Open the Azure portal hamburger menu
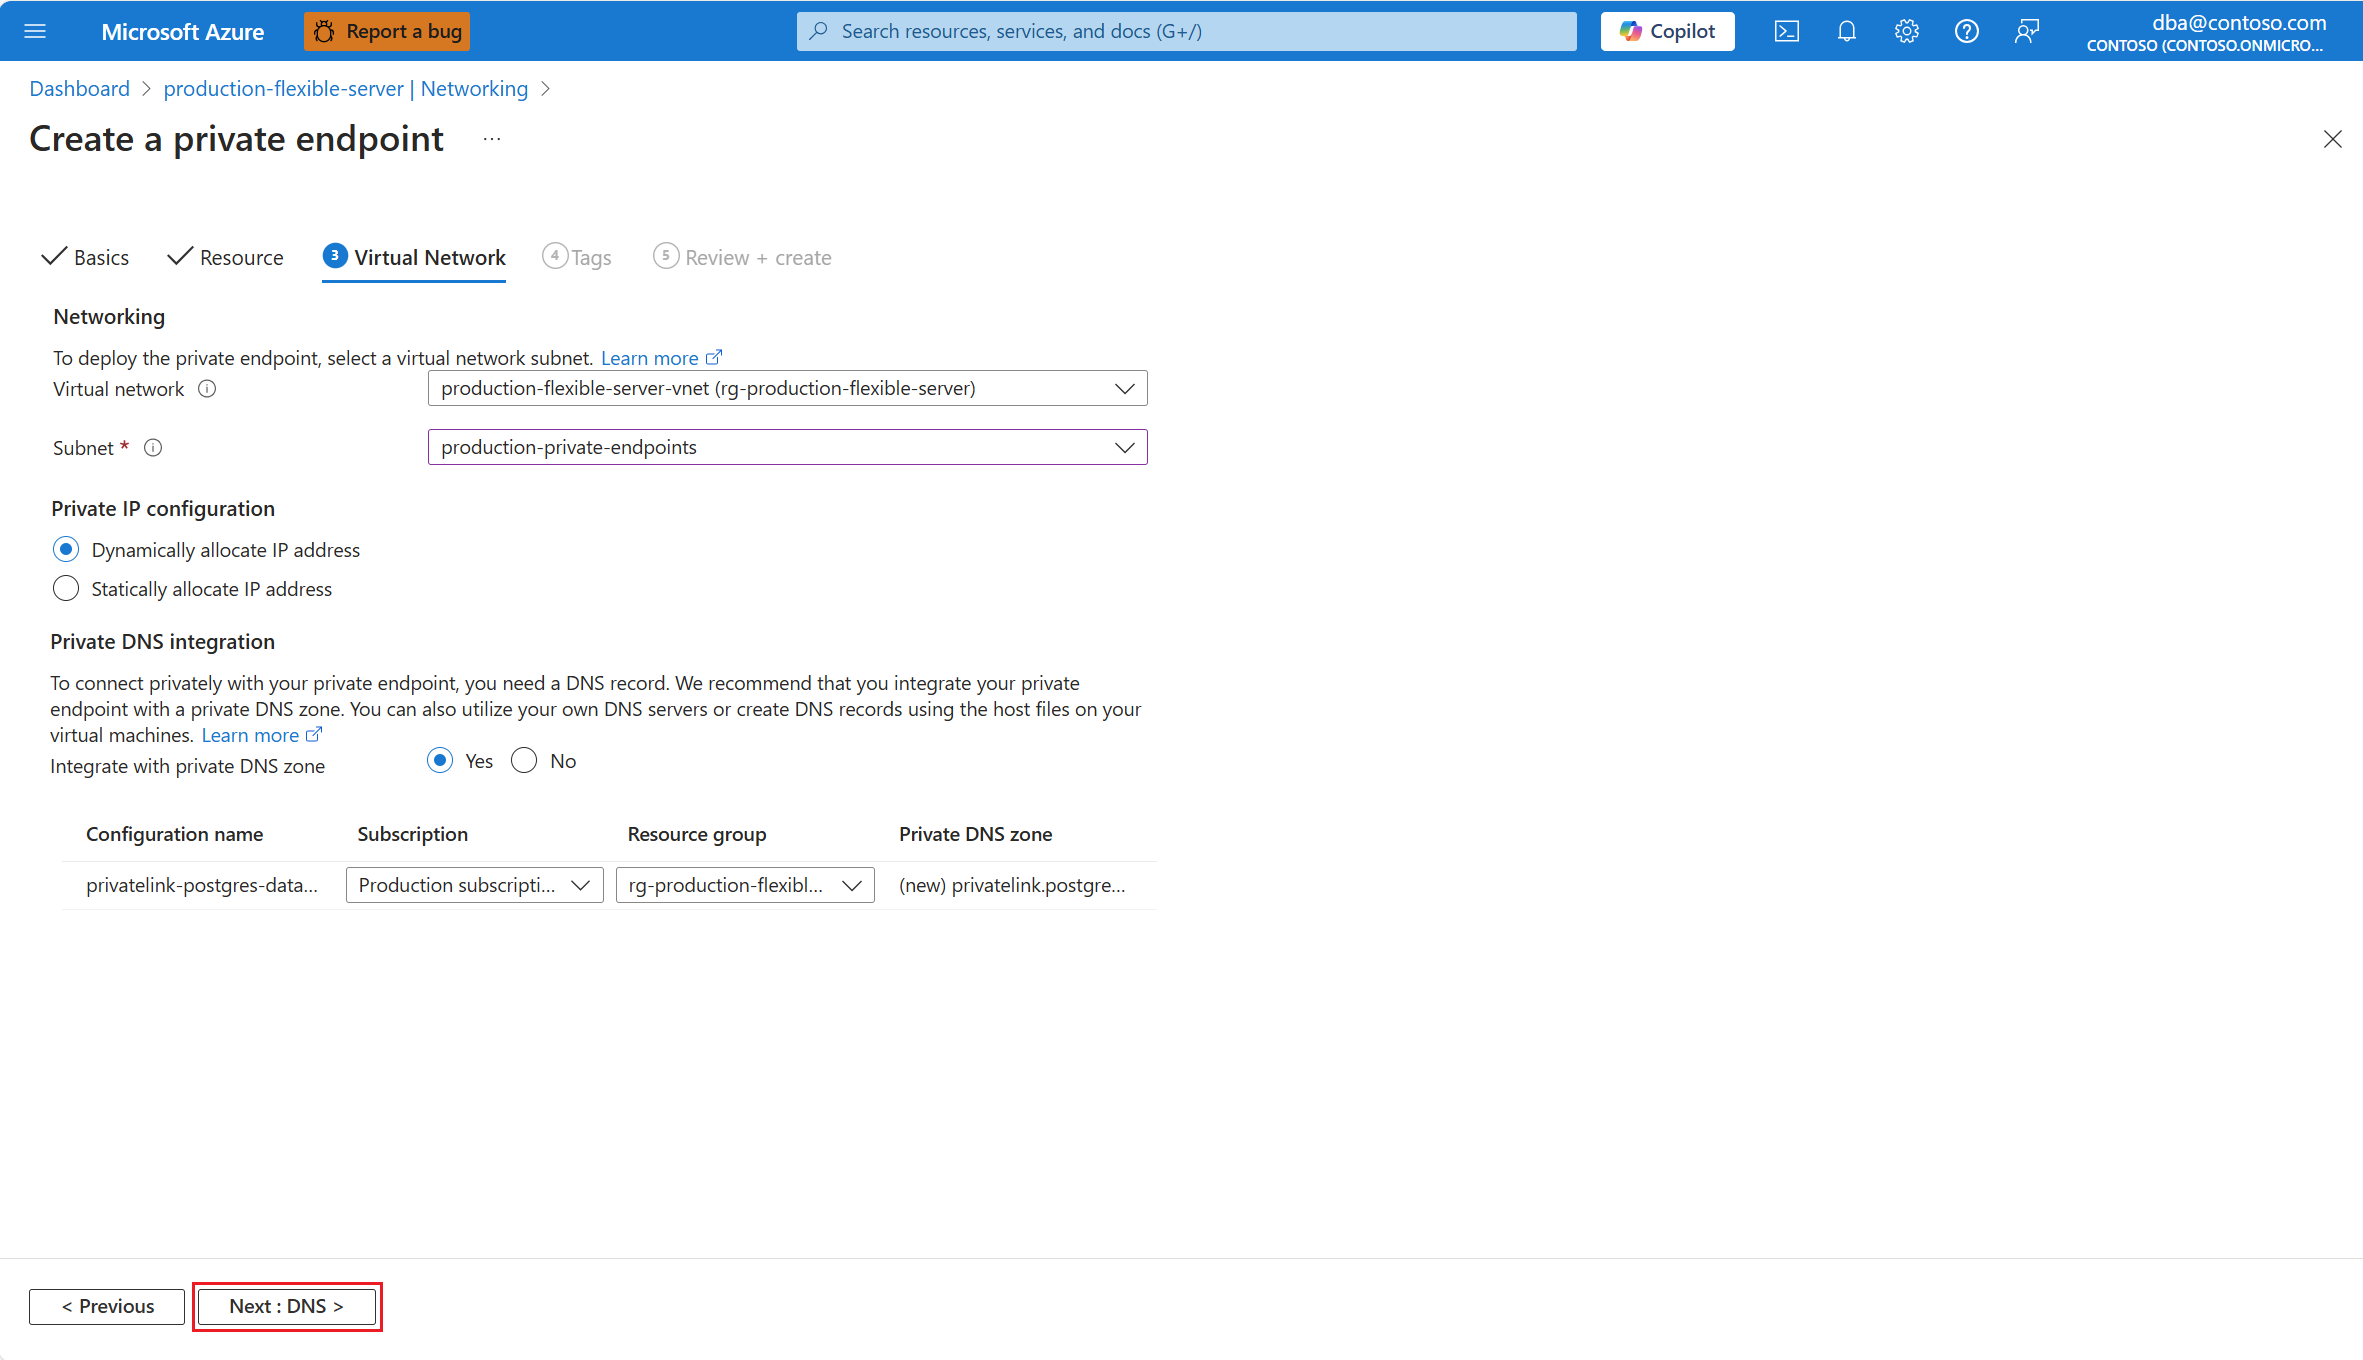The height and width of the screenshot is (1360, 2363). click(35, 31)
